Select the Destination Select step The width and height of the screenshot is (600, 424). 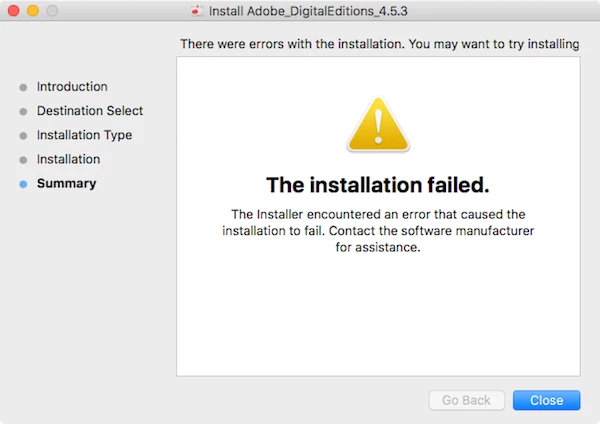(x=90, y=111)
